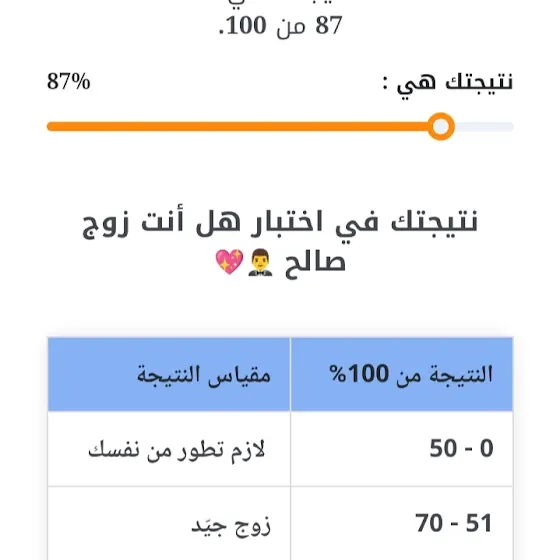
Task: Click the heading نتيجتك في اختبار هل أنت زوج
Action: (x=280, y=224)
